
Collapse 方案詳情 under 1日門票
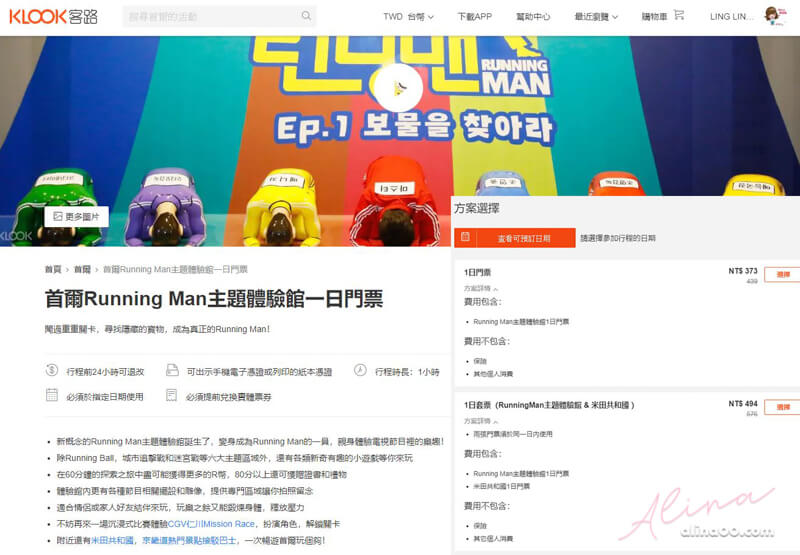tap(481, 288)
